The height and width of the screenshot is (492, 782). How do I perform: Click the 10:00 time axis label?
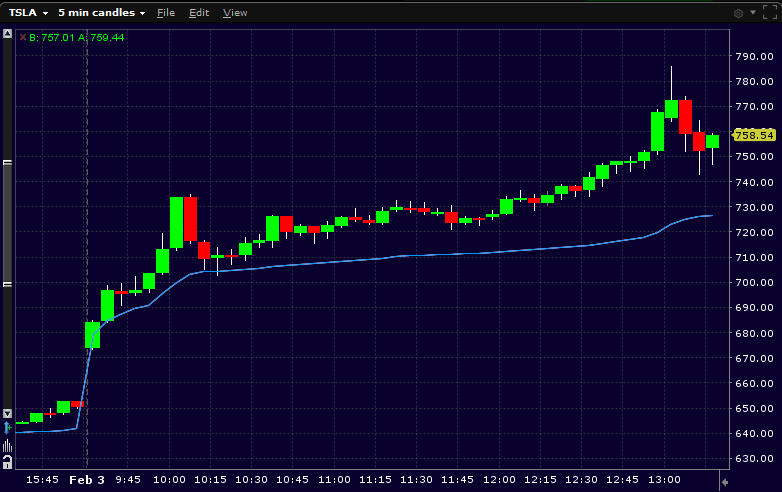click(169, 480)
